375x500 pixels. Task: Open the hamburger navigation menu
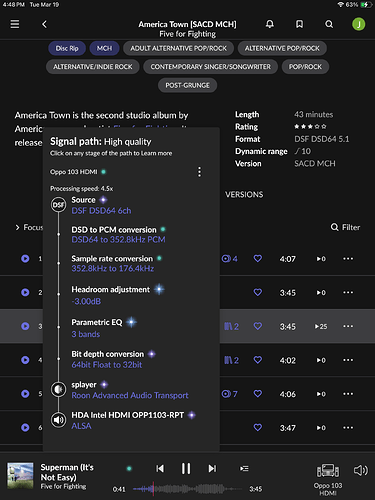[x=15, y=24]
